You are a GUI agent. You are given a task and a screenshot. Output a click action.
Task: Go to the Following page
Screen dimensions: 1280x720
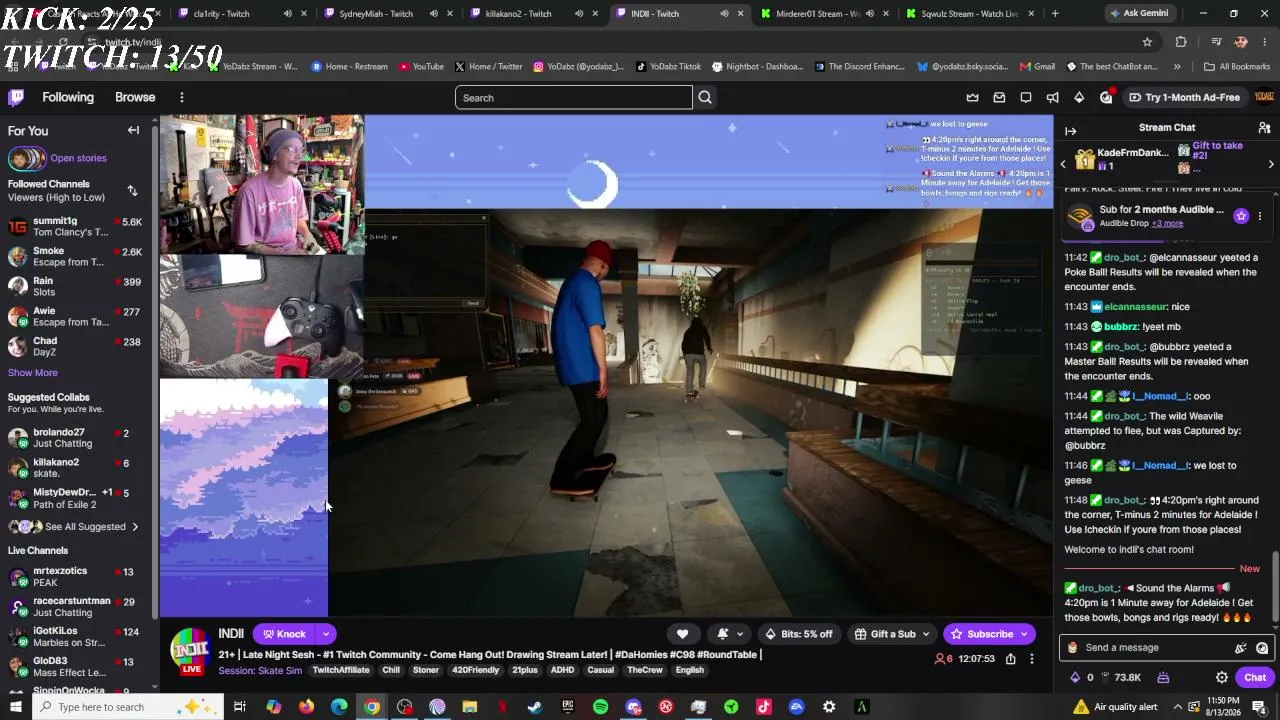(68, 97)
